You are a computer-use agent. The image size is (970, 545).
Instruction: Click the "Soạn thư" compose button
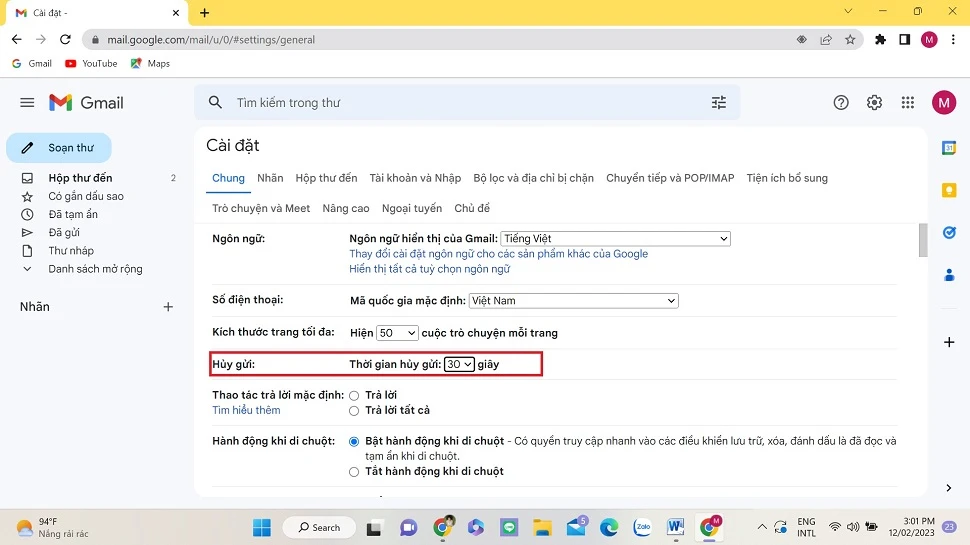tap(59, 148)
